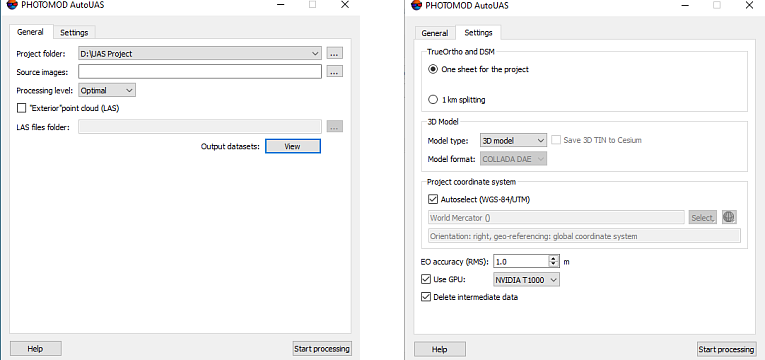Click the EO accuracy spinner arrows

pos(553,261)
